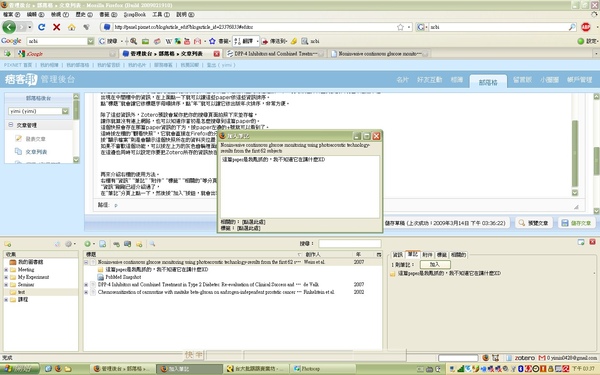The width and height of the screenshot is (600, 375).
Task: Select the PubMed Snapshot attachment
Action: (x=123, y=277)
